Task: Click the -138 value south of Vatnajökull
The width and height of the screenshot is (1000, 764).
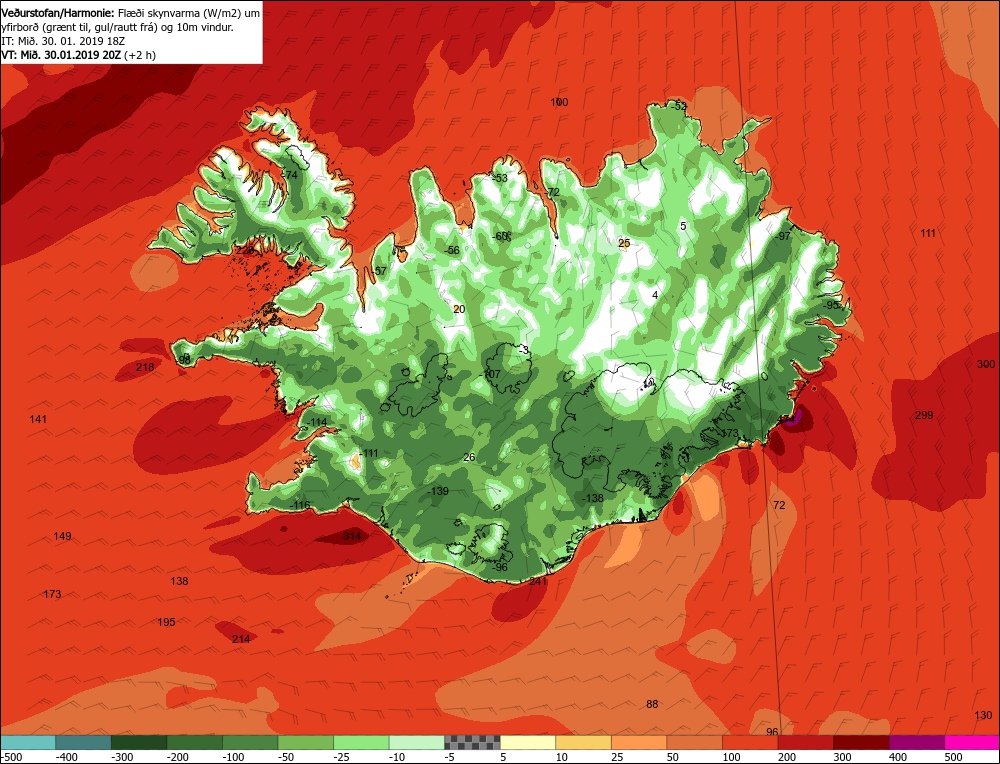Action: pyautogui.click(x=592, y=498)
